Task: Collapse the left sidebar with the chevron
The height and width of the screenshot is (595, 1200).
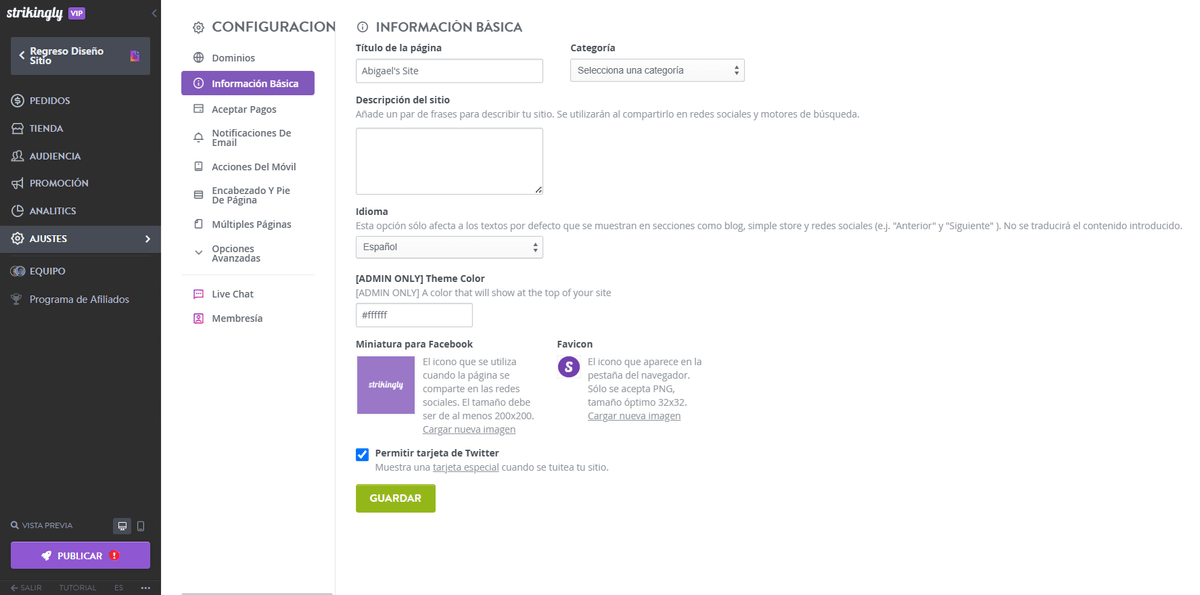Action: pyautogui.click(x=153, y=13)
